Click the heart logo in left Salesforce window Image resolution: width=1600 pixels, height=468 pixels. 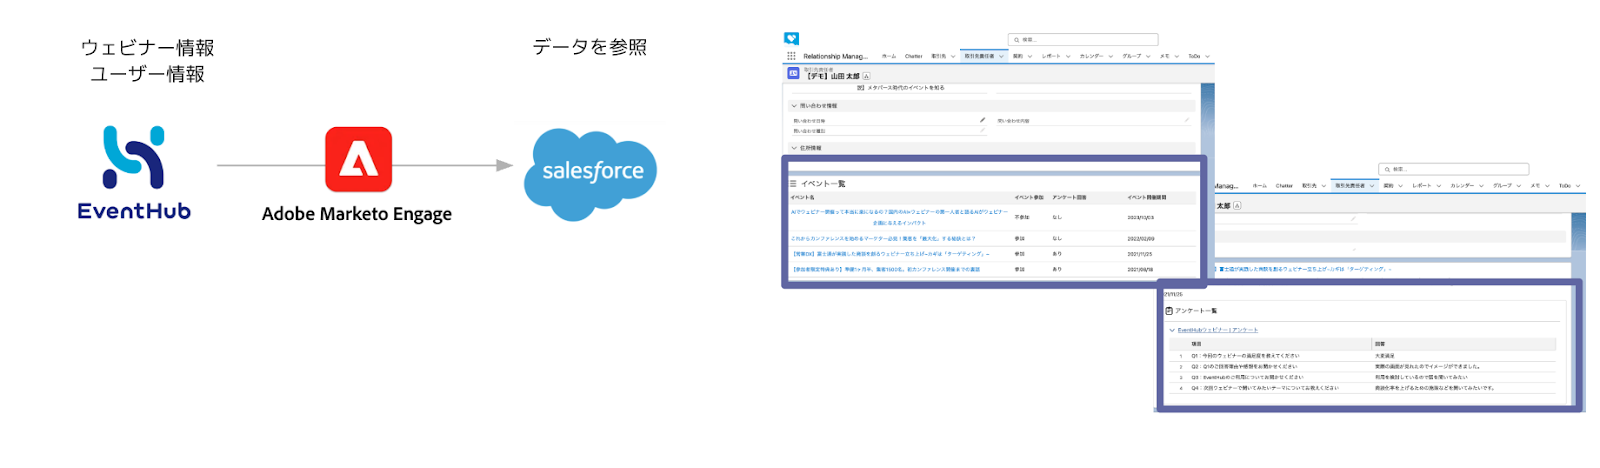tap(791, 39)
